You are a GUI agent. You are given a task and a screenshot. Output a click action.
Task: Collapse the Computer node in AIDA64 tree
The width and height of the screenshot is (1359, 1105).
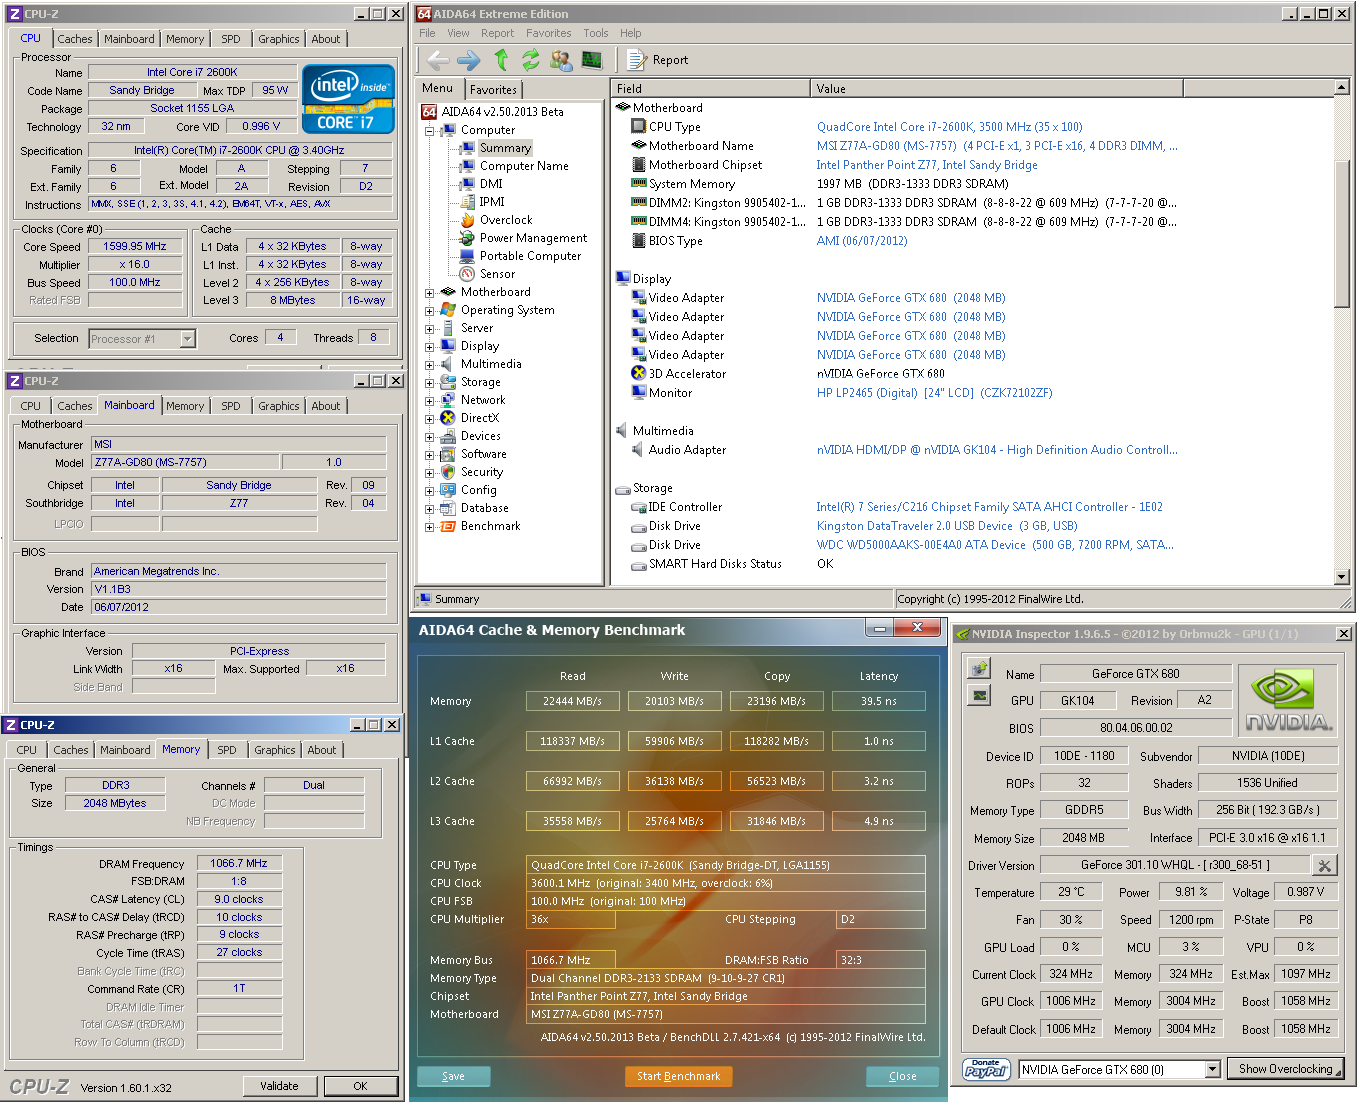[430, 131]
